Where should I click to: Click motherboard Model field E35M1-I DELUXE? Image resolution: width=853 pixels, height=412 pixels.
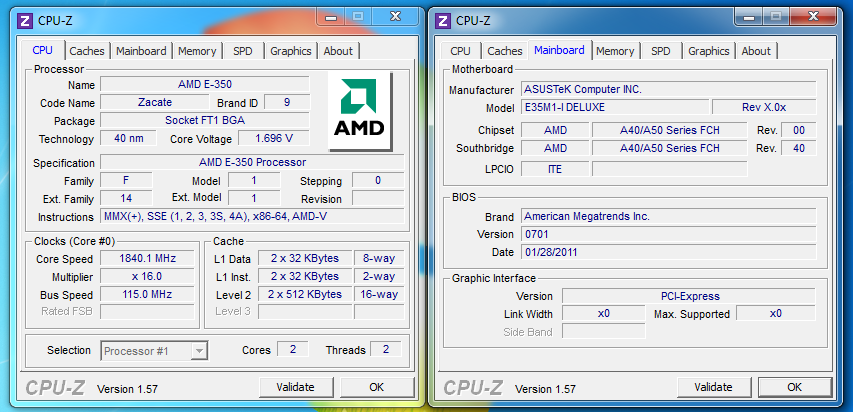tap(615, 107)
